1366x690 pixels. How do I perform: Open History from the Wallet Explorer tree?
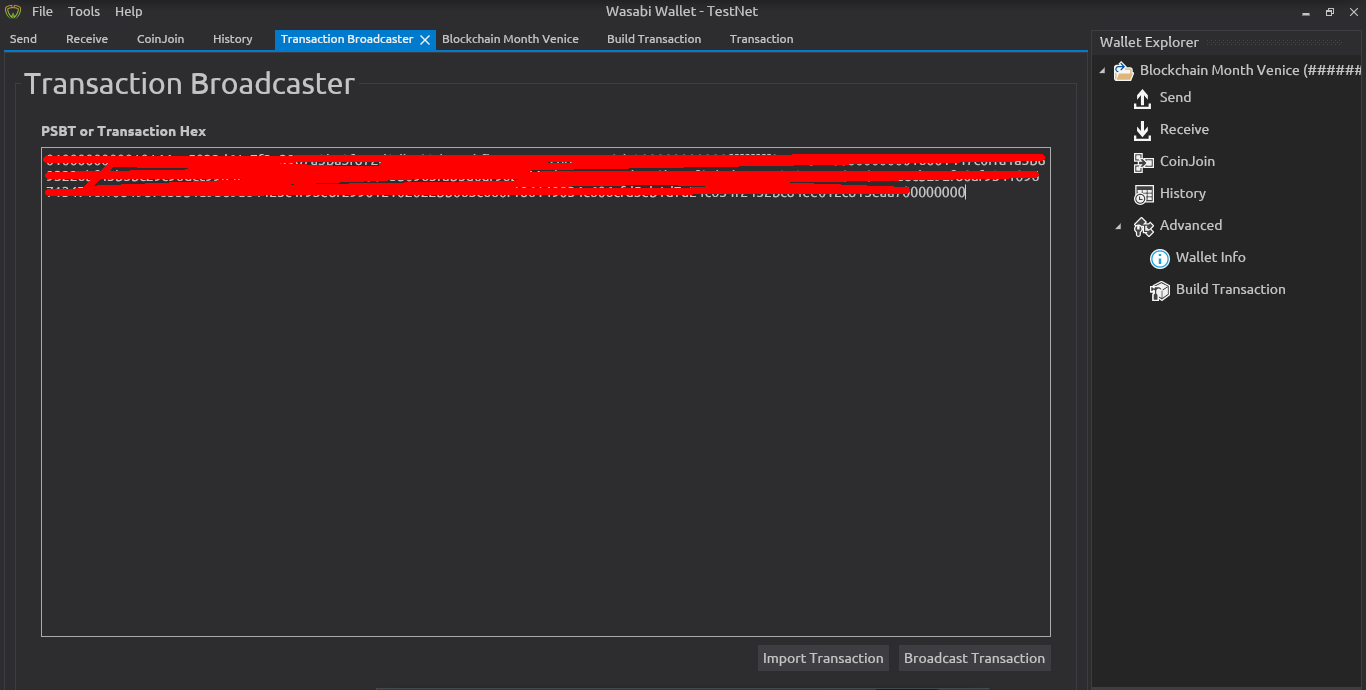click(x=1182, y=193)
